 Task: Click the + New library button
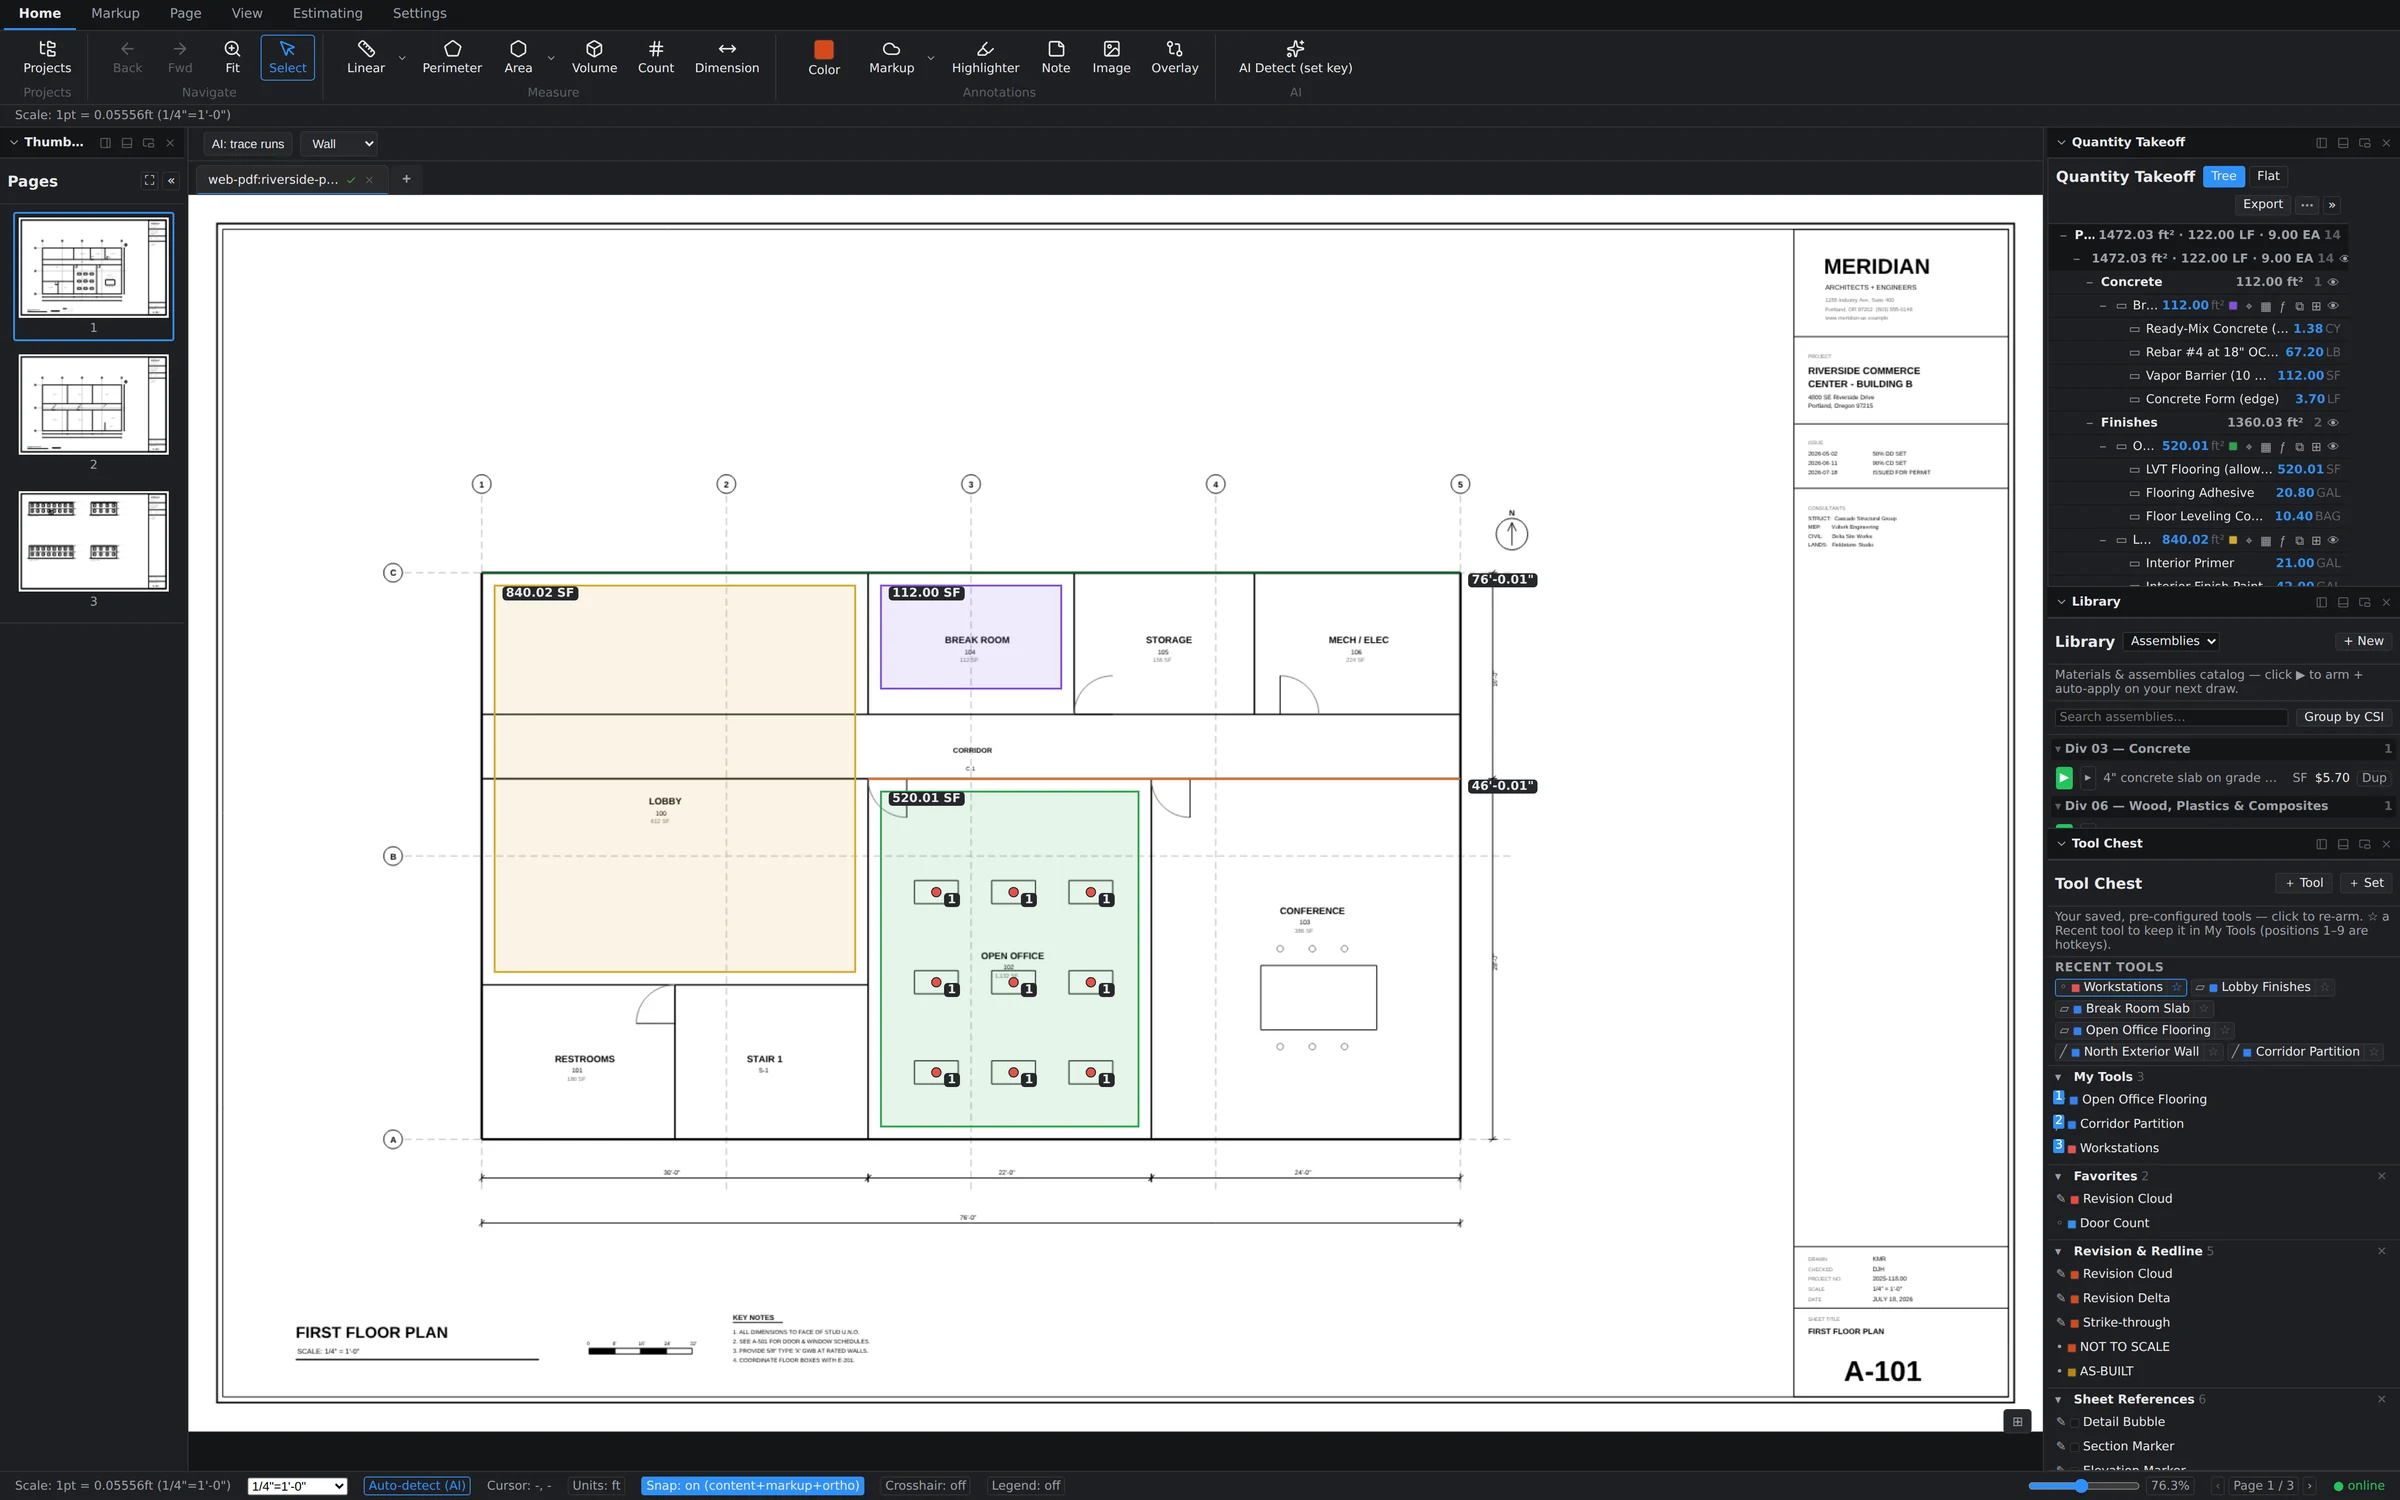(2363, 641)
